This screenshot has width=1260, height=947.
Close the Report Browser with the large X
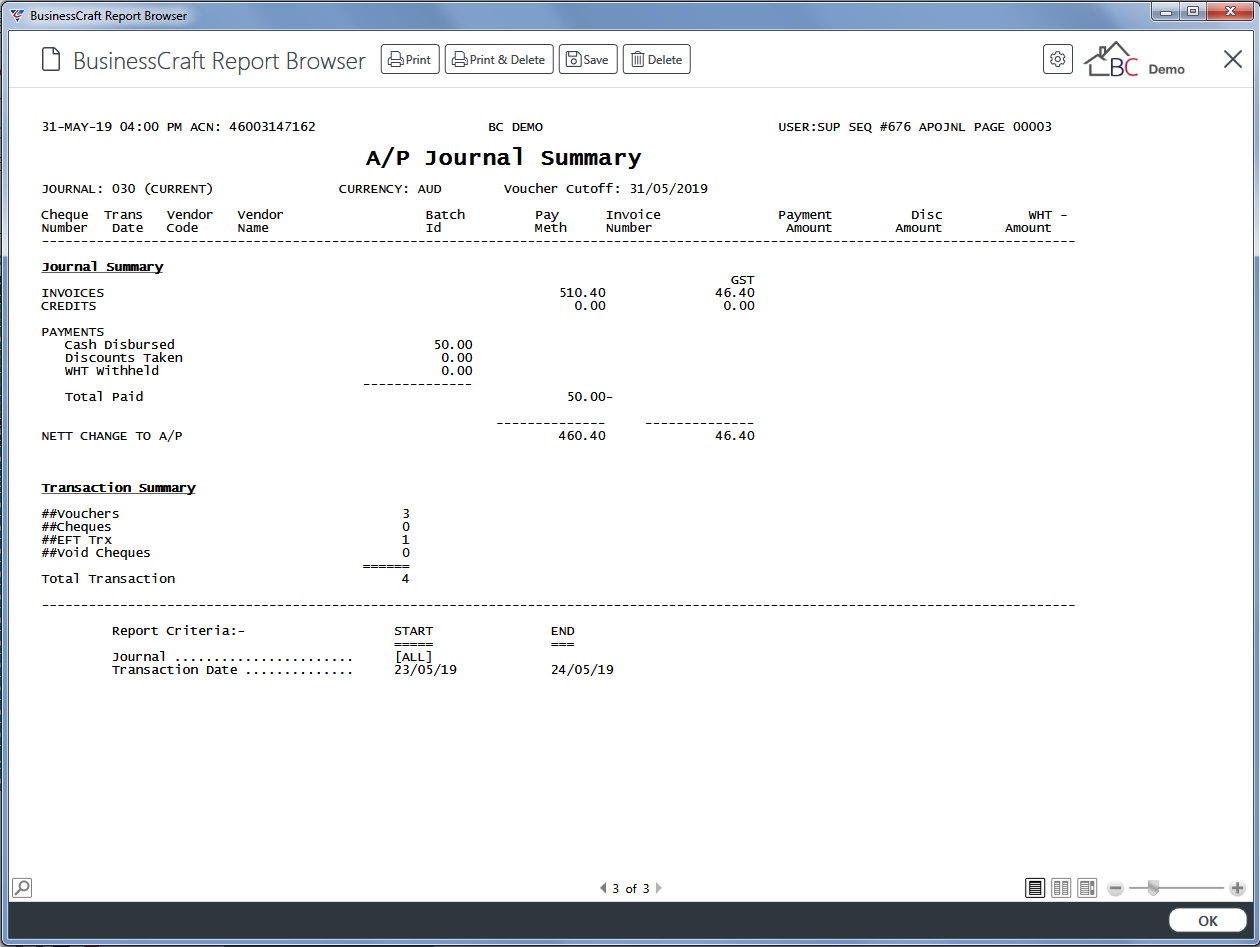point(1233,59)
